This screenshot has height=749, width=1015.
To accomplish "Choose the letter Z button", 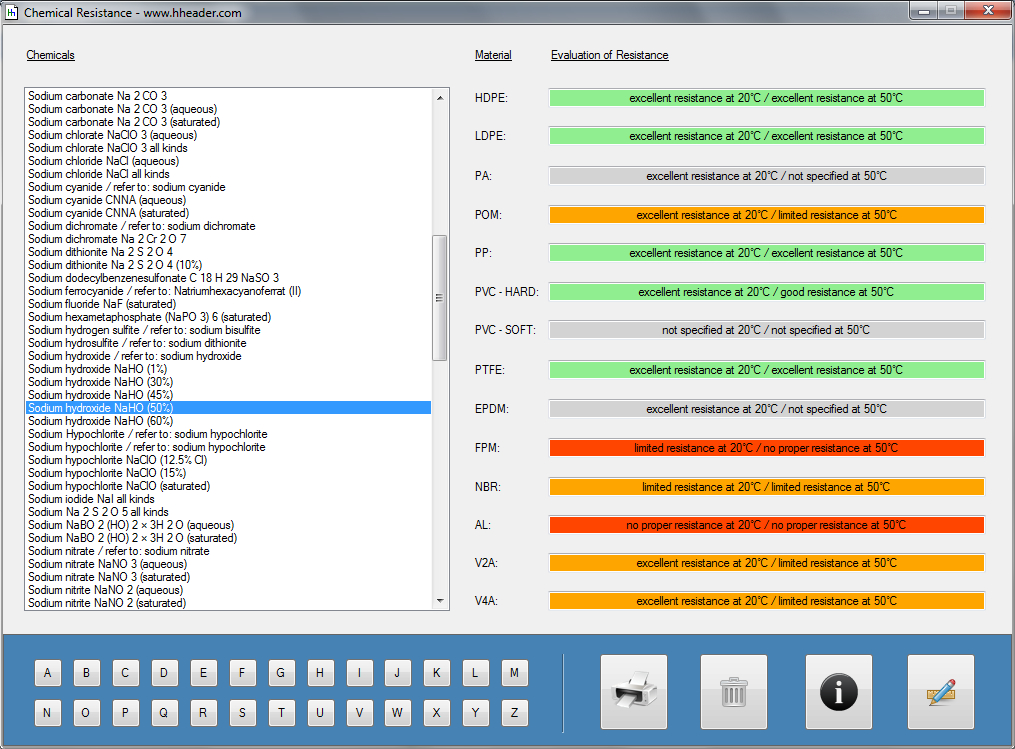I will click(x=515, y=713).
